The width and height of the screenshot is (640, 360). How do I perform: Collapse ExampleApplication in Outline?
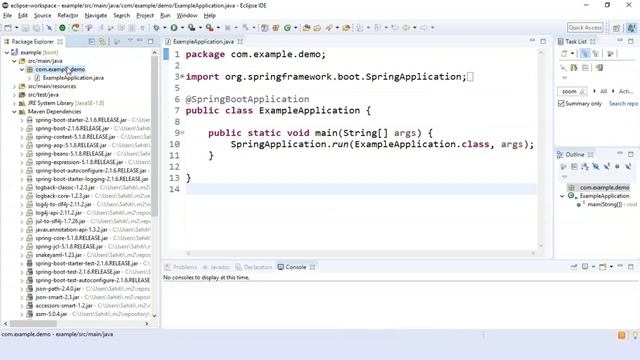tap(562, 196)
